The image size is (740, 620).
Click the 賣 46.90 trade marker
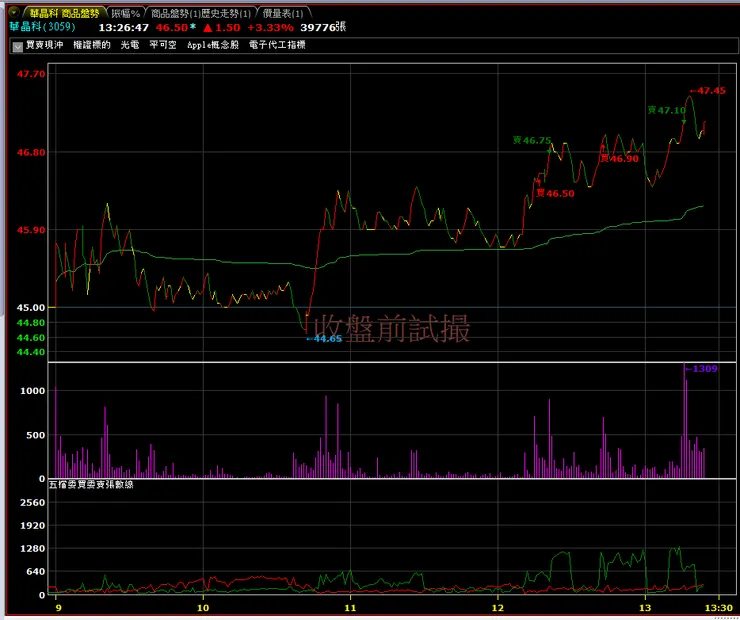pyautogui.click(x=619, y=159)
